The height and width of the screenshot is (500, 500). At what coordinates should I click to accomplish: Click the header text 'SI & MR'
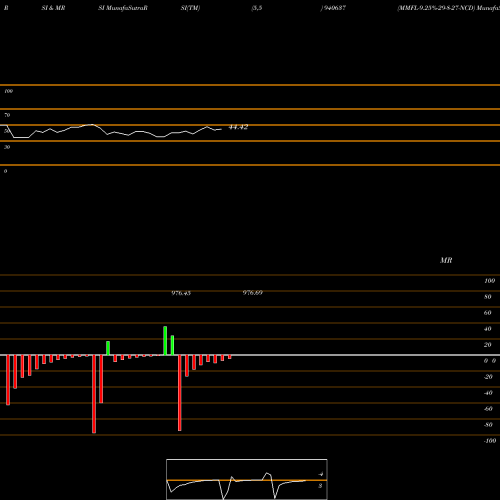(x=53, y=8)
